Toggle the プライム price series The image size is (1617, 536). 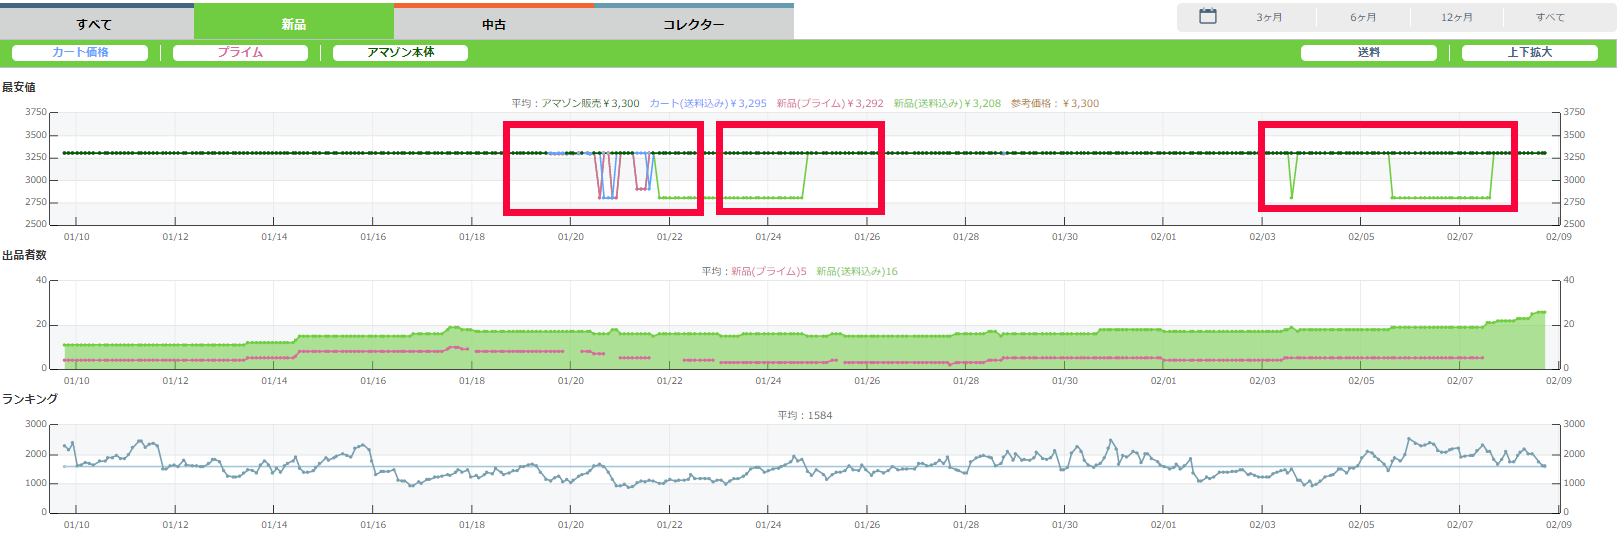tap(240, 53)
